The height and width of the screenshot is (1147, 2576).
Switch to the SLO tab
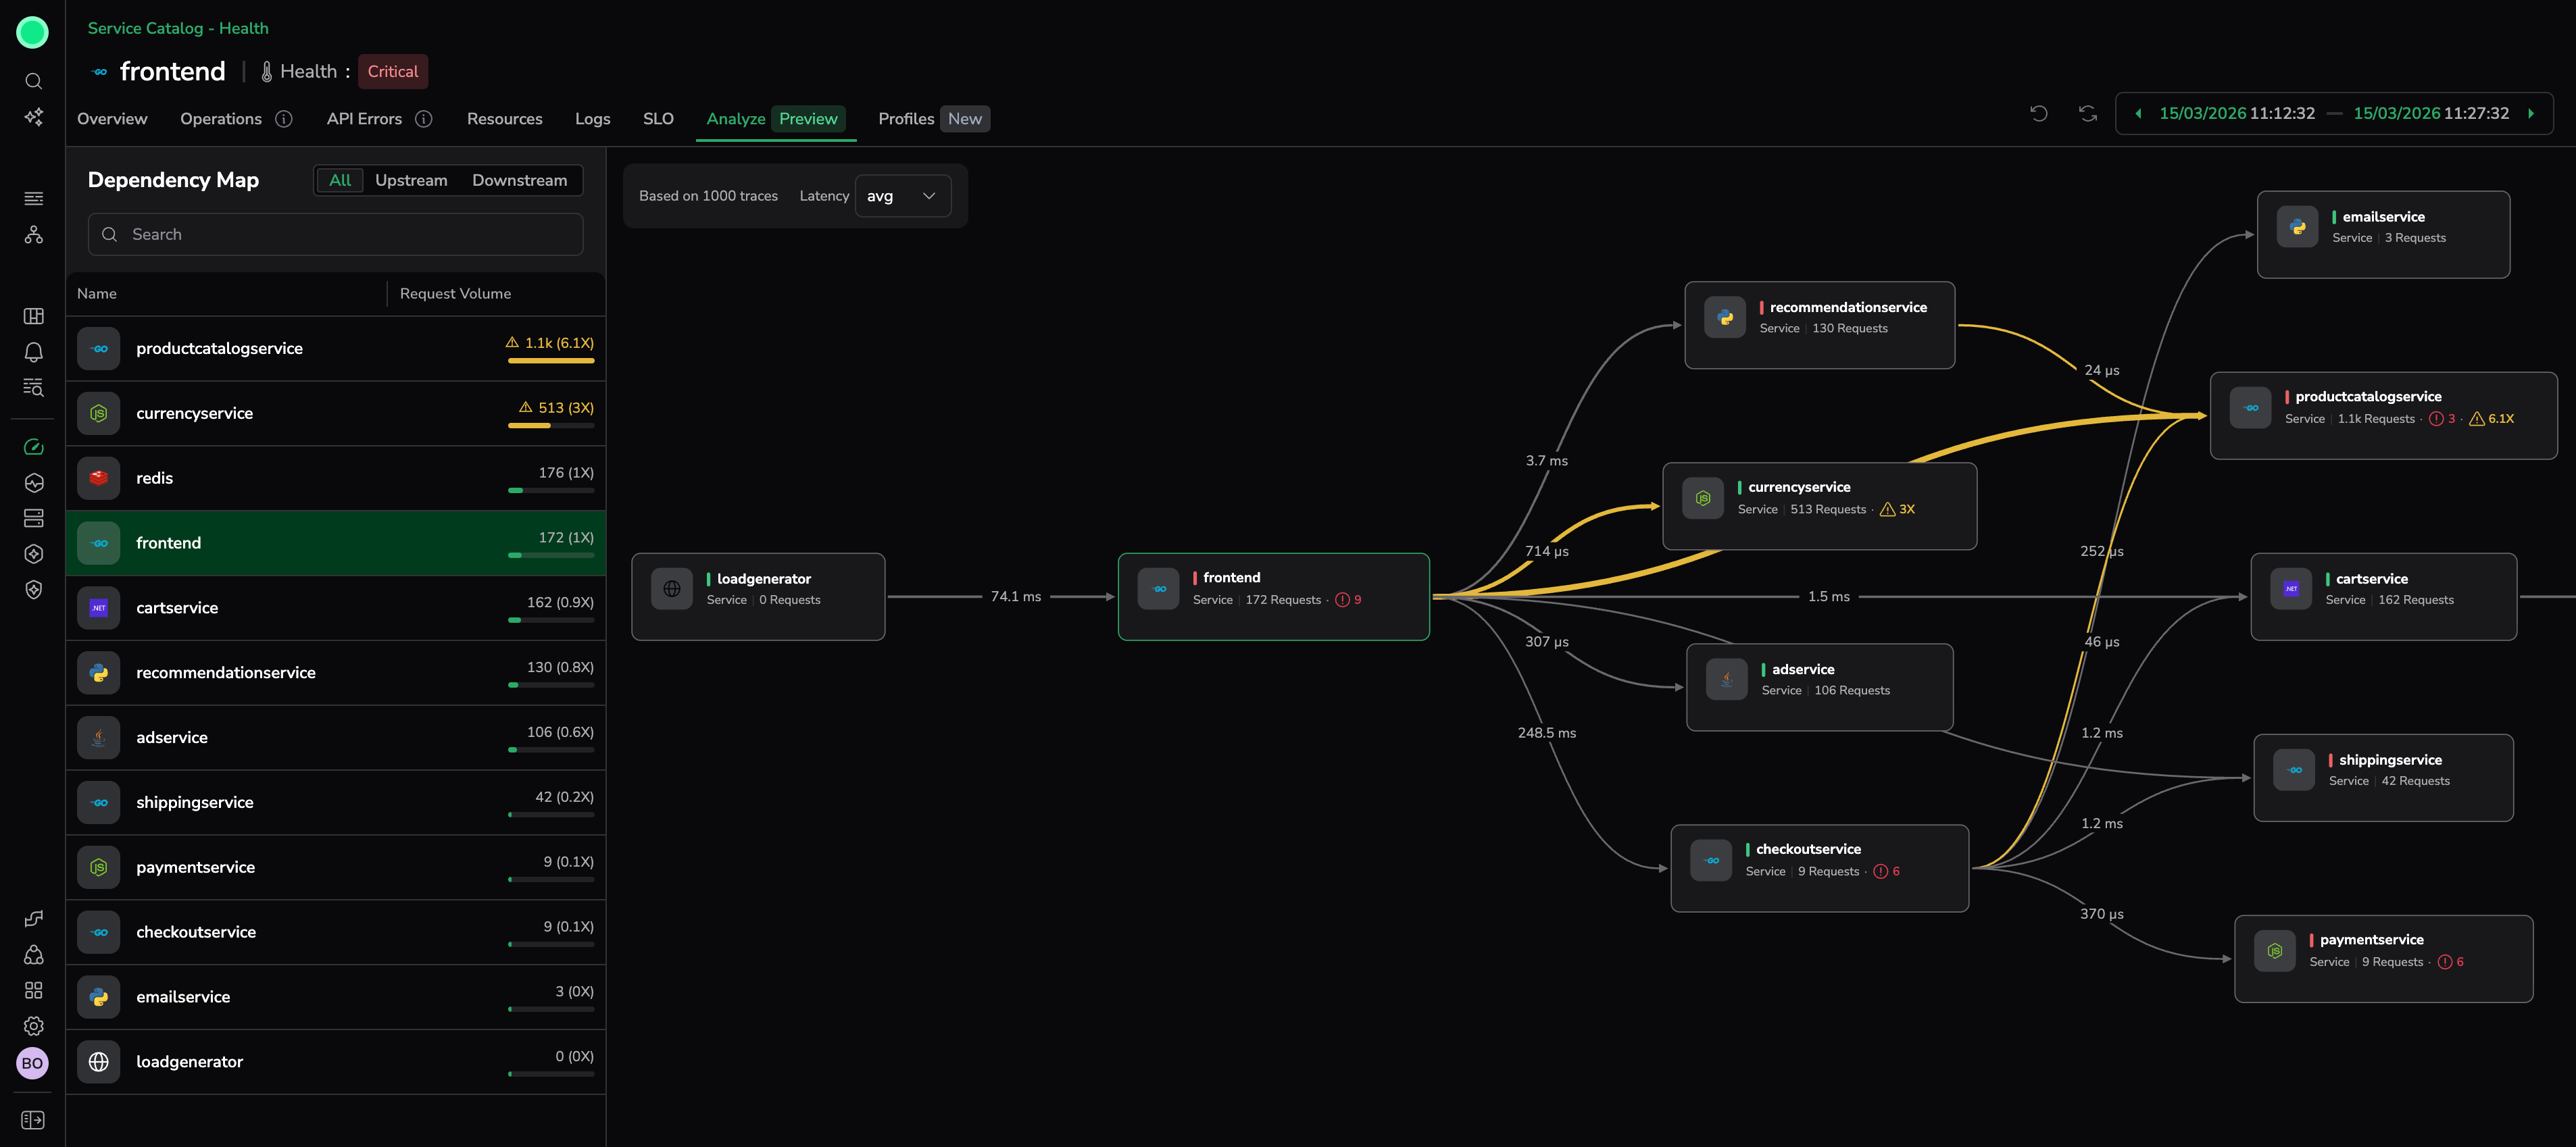(658, 119)
